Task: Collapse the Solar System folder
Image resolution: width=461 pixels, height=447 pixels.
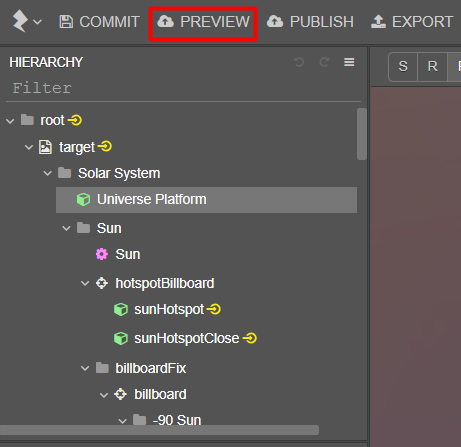Action: (x=48, y=173)
